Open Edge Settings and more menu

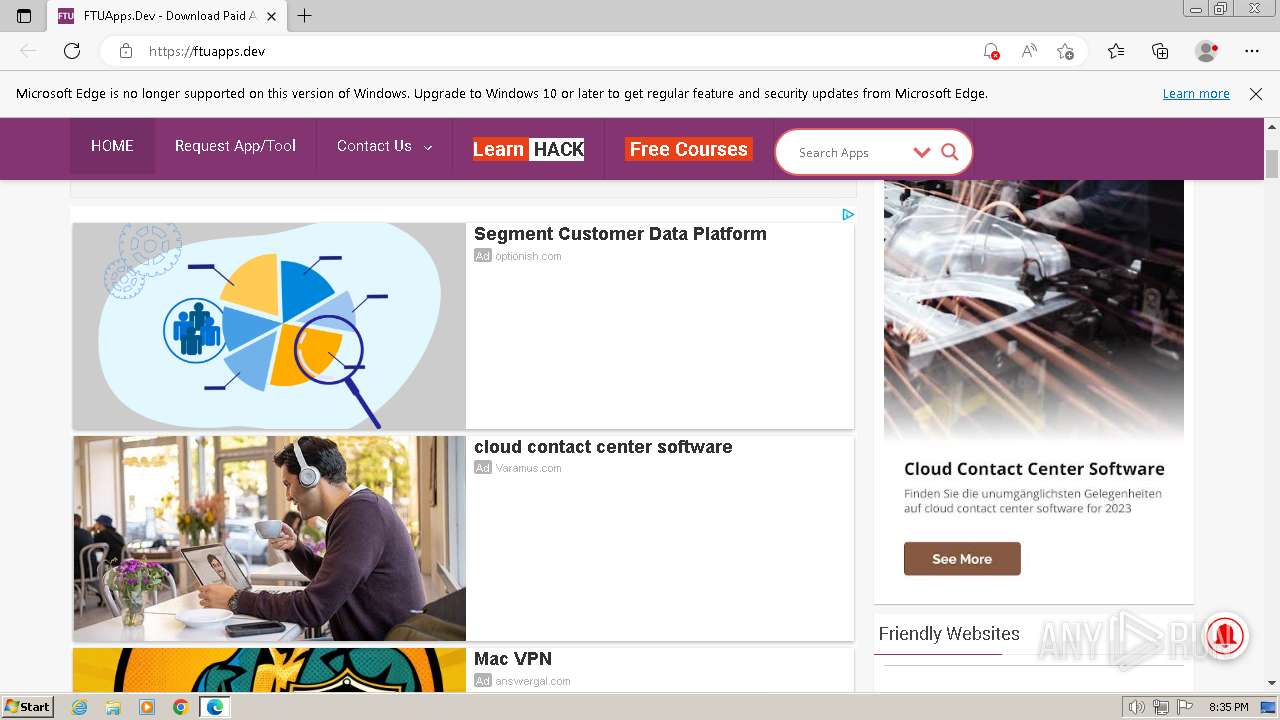click(1252, 51)
